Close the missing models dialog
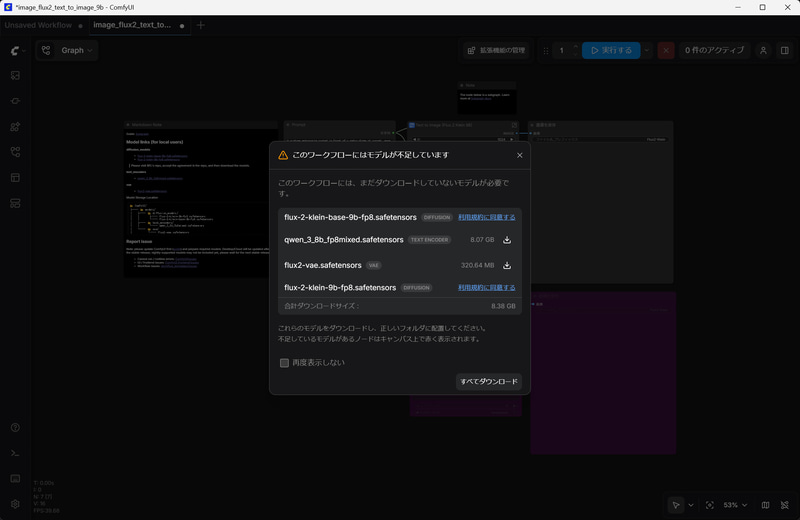 519,155
